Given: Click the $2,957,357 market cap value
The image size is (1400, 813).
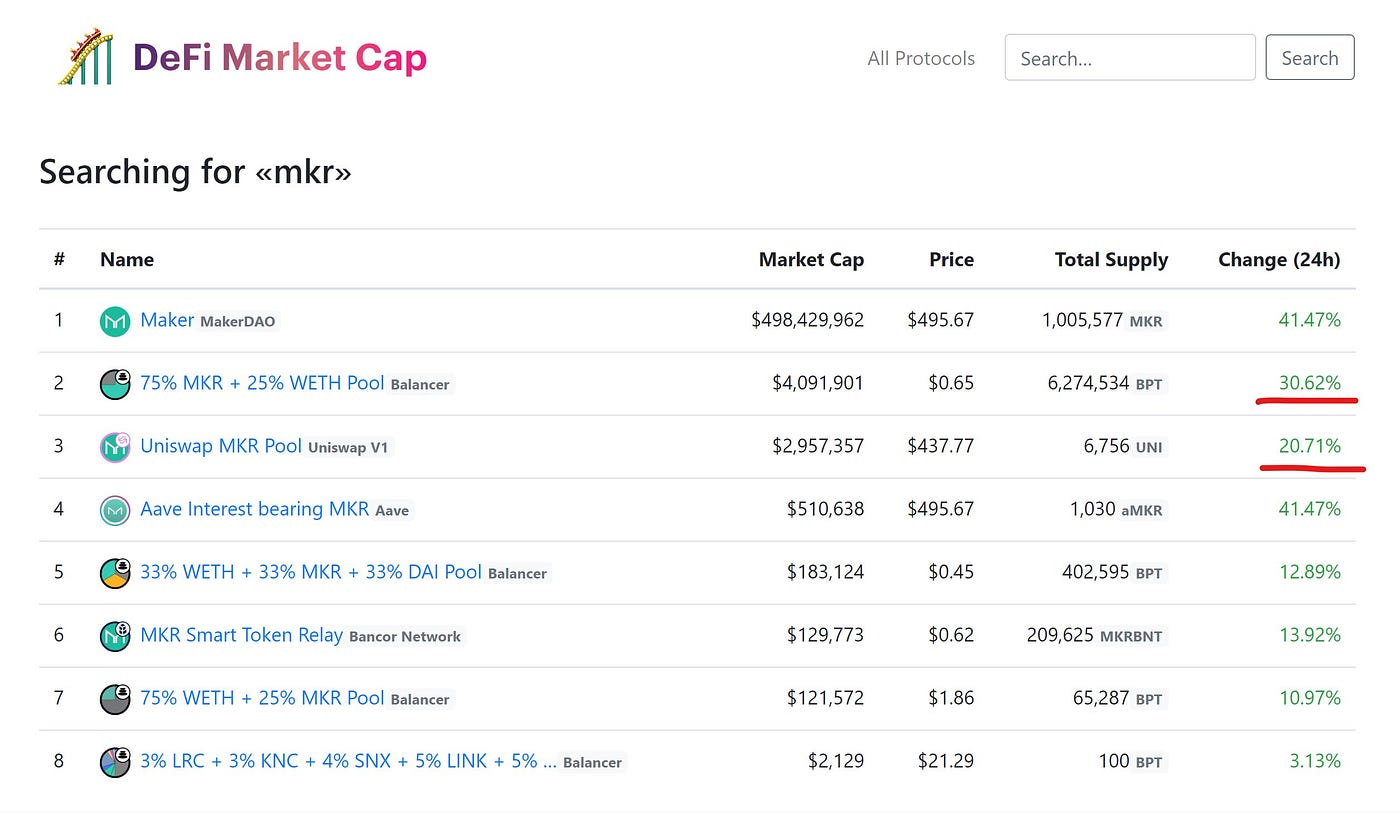Looking at the screenshot, I should pos(818,447).
